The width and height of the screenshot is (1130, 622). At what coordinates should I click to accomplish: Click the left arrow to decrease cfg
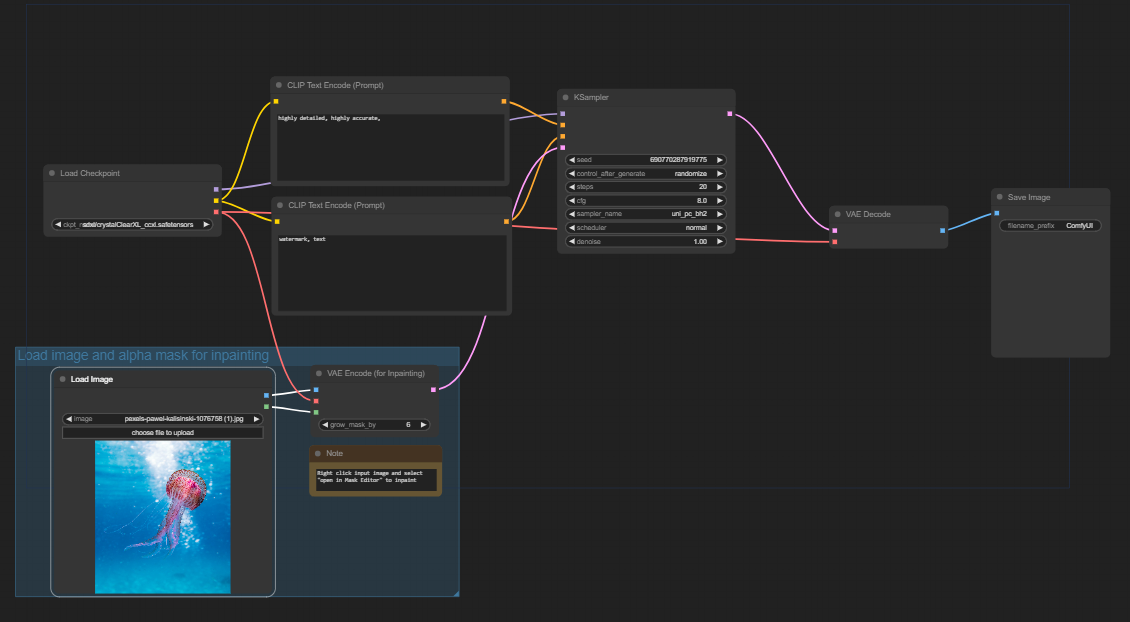click(x=571, y=200)
